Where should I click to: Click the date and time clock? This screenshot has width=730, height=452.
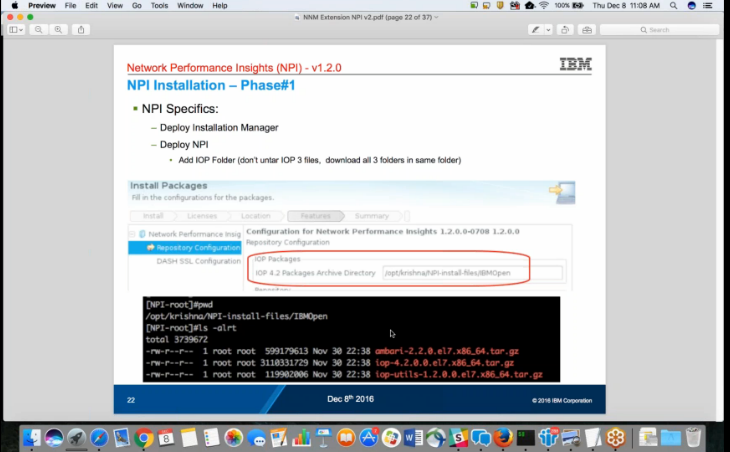pyautogui.click(x=626, y=6)
